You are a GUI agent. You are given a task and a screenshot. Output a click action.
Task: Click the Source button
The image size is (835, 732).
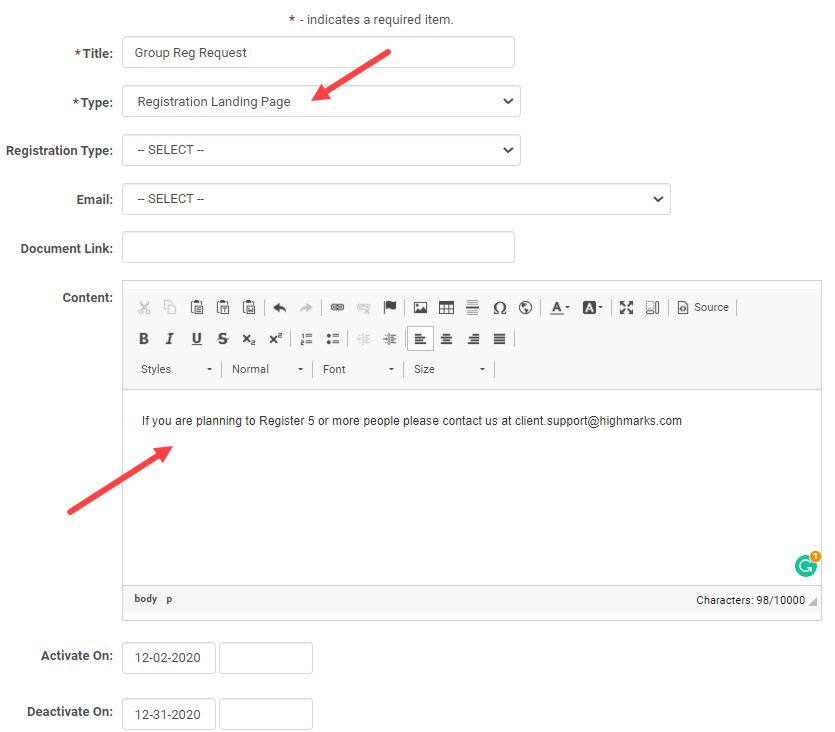(703, 308)
